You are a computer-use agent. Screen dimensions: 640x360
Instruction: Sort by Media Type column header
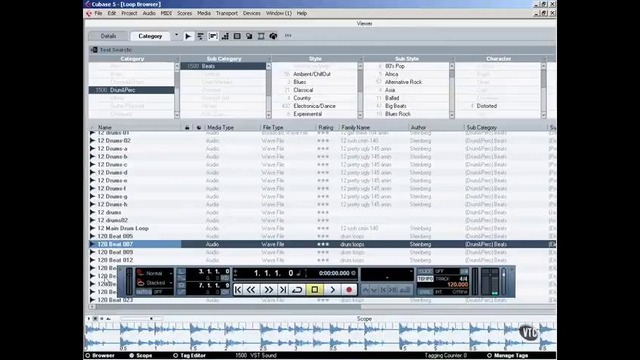point(220,128)
